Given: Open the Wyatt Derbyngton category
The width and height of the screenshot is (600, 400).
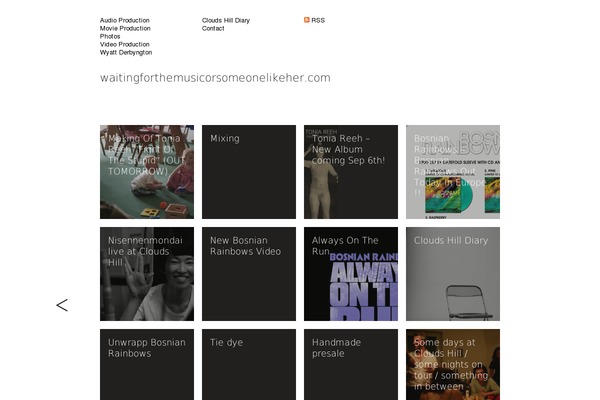Looking at the screenshot, I should tap(126, 52).
